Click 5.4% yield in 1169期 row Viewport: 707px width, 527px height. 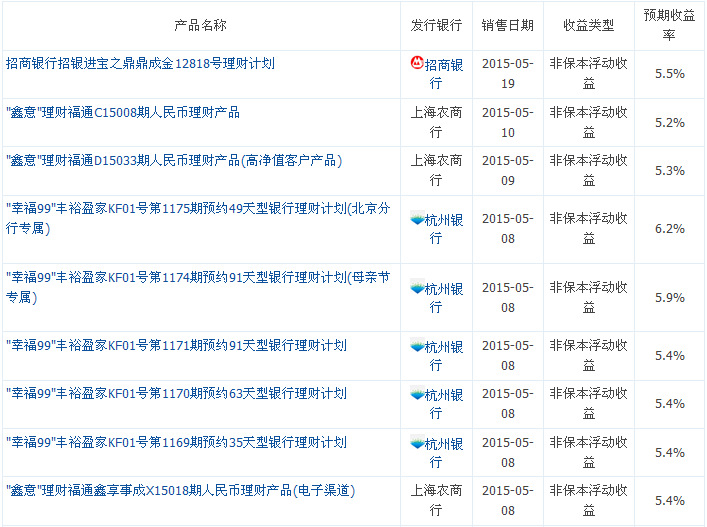click(x=670, y=453)
